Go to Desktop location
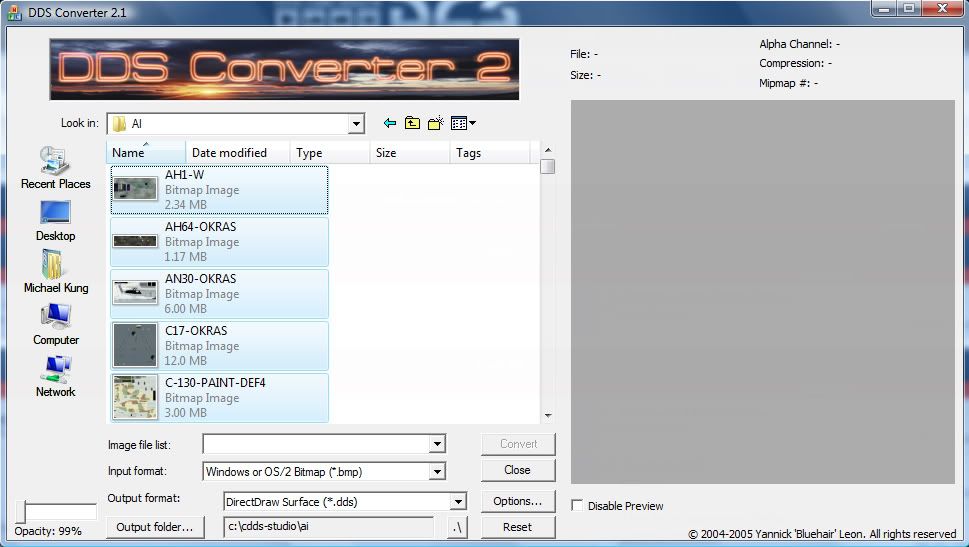 tap(55, 221)
